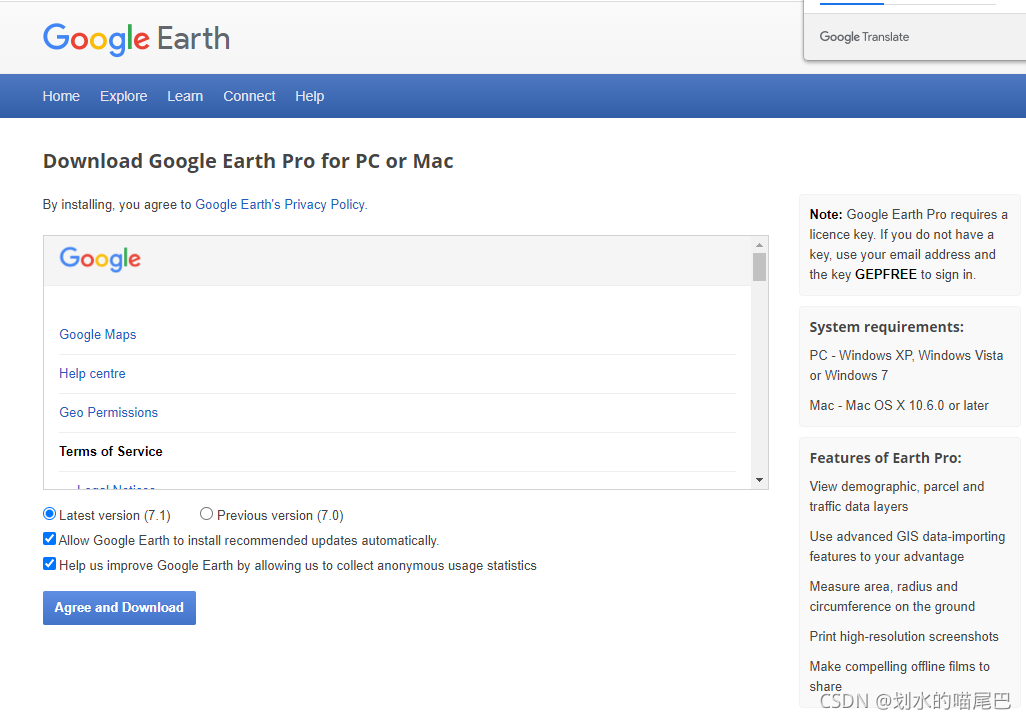The width and height of the screenshot is (1026, 719).
Task: Click the Google logo in terms box
Action: pos(100,259)
